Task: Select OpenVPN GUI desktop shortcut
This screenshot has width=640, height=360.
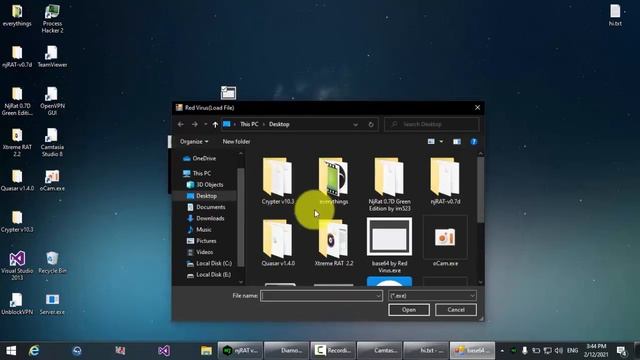Action: click(x=52, y=101)
